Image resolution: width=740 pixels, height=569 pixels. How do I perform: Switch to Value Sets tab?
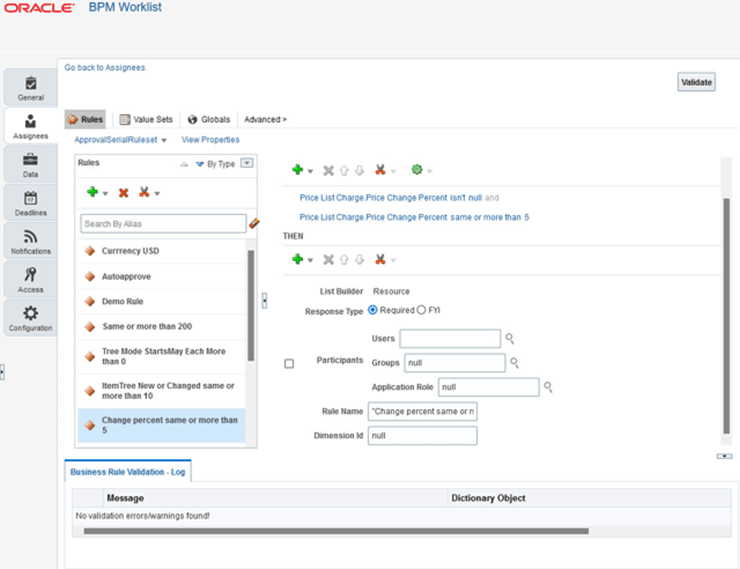click(146, 119)
